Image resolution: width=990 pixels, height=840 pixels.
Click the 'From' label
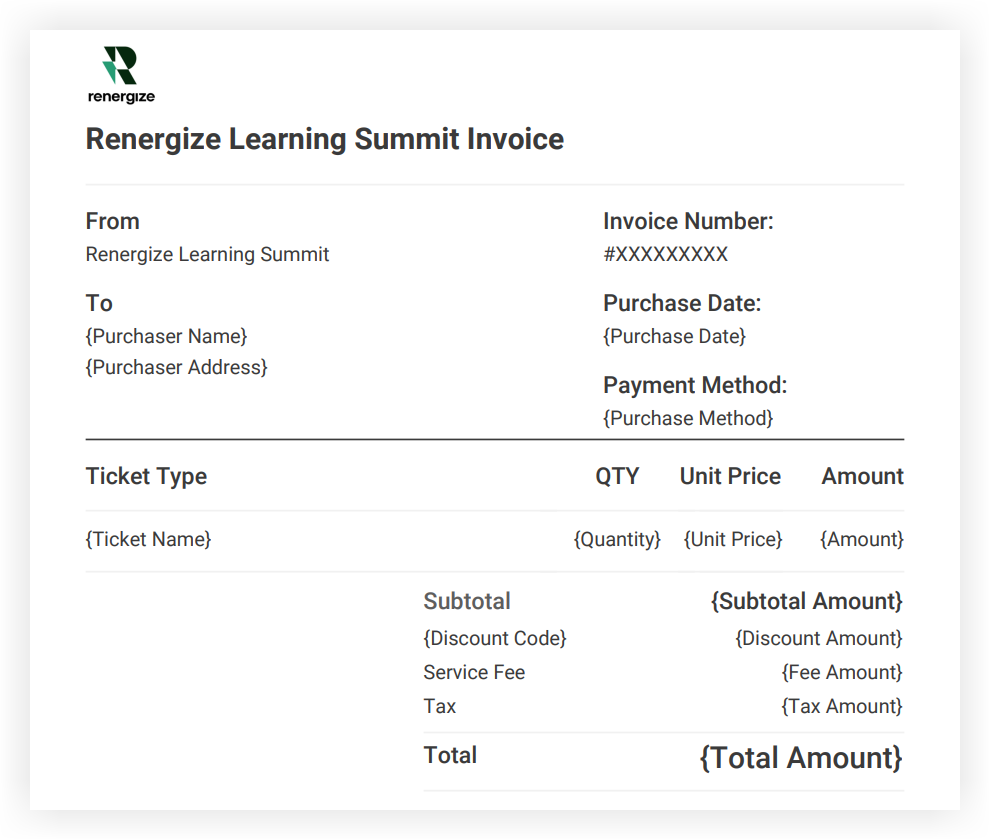tap(112, 221)
